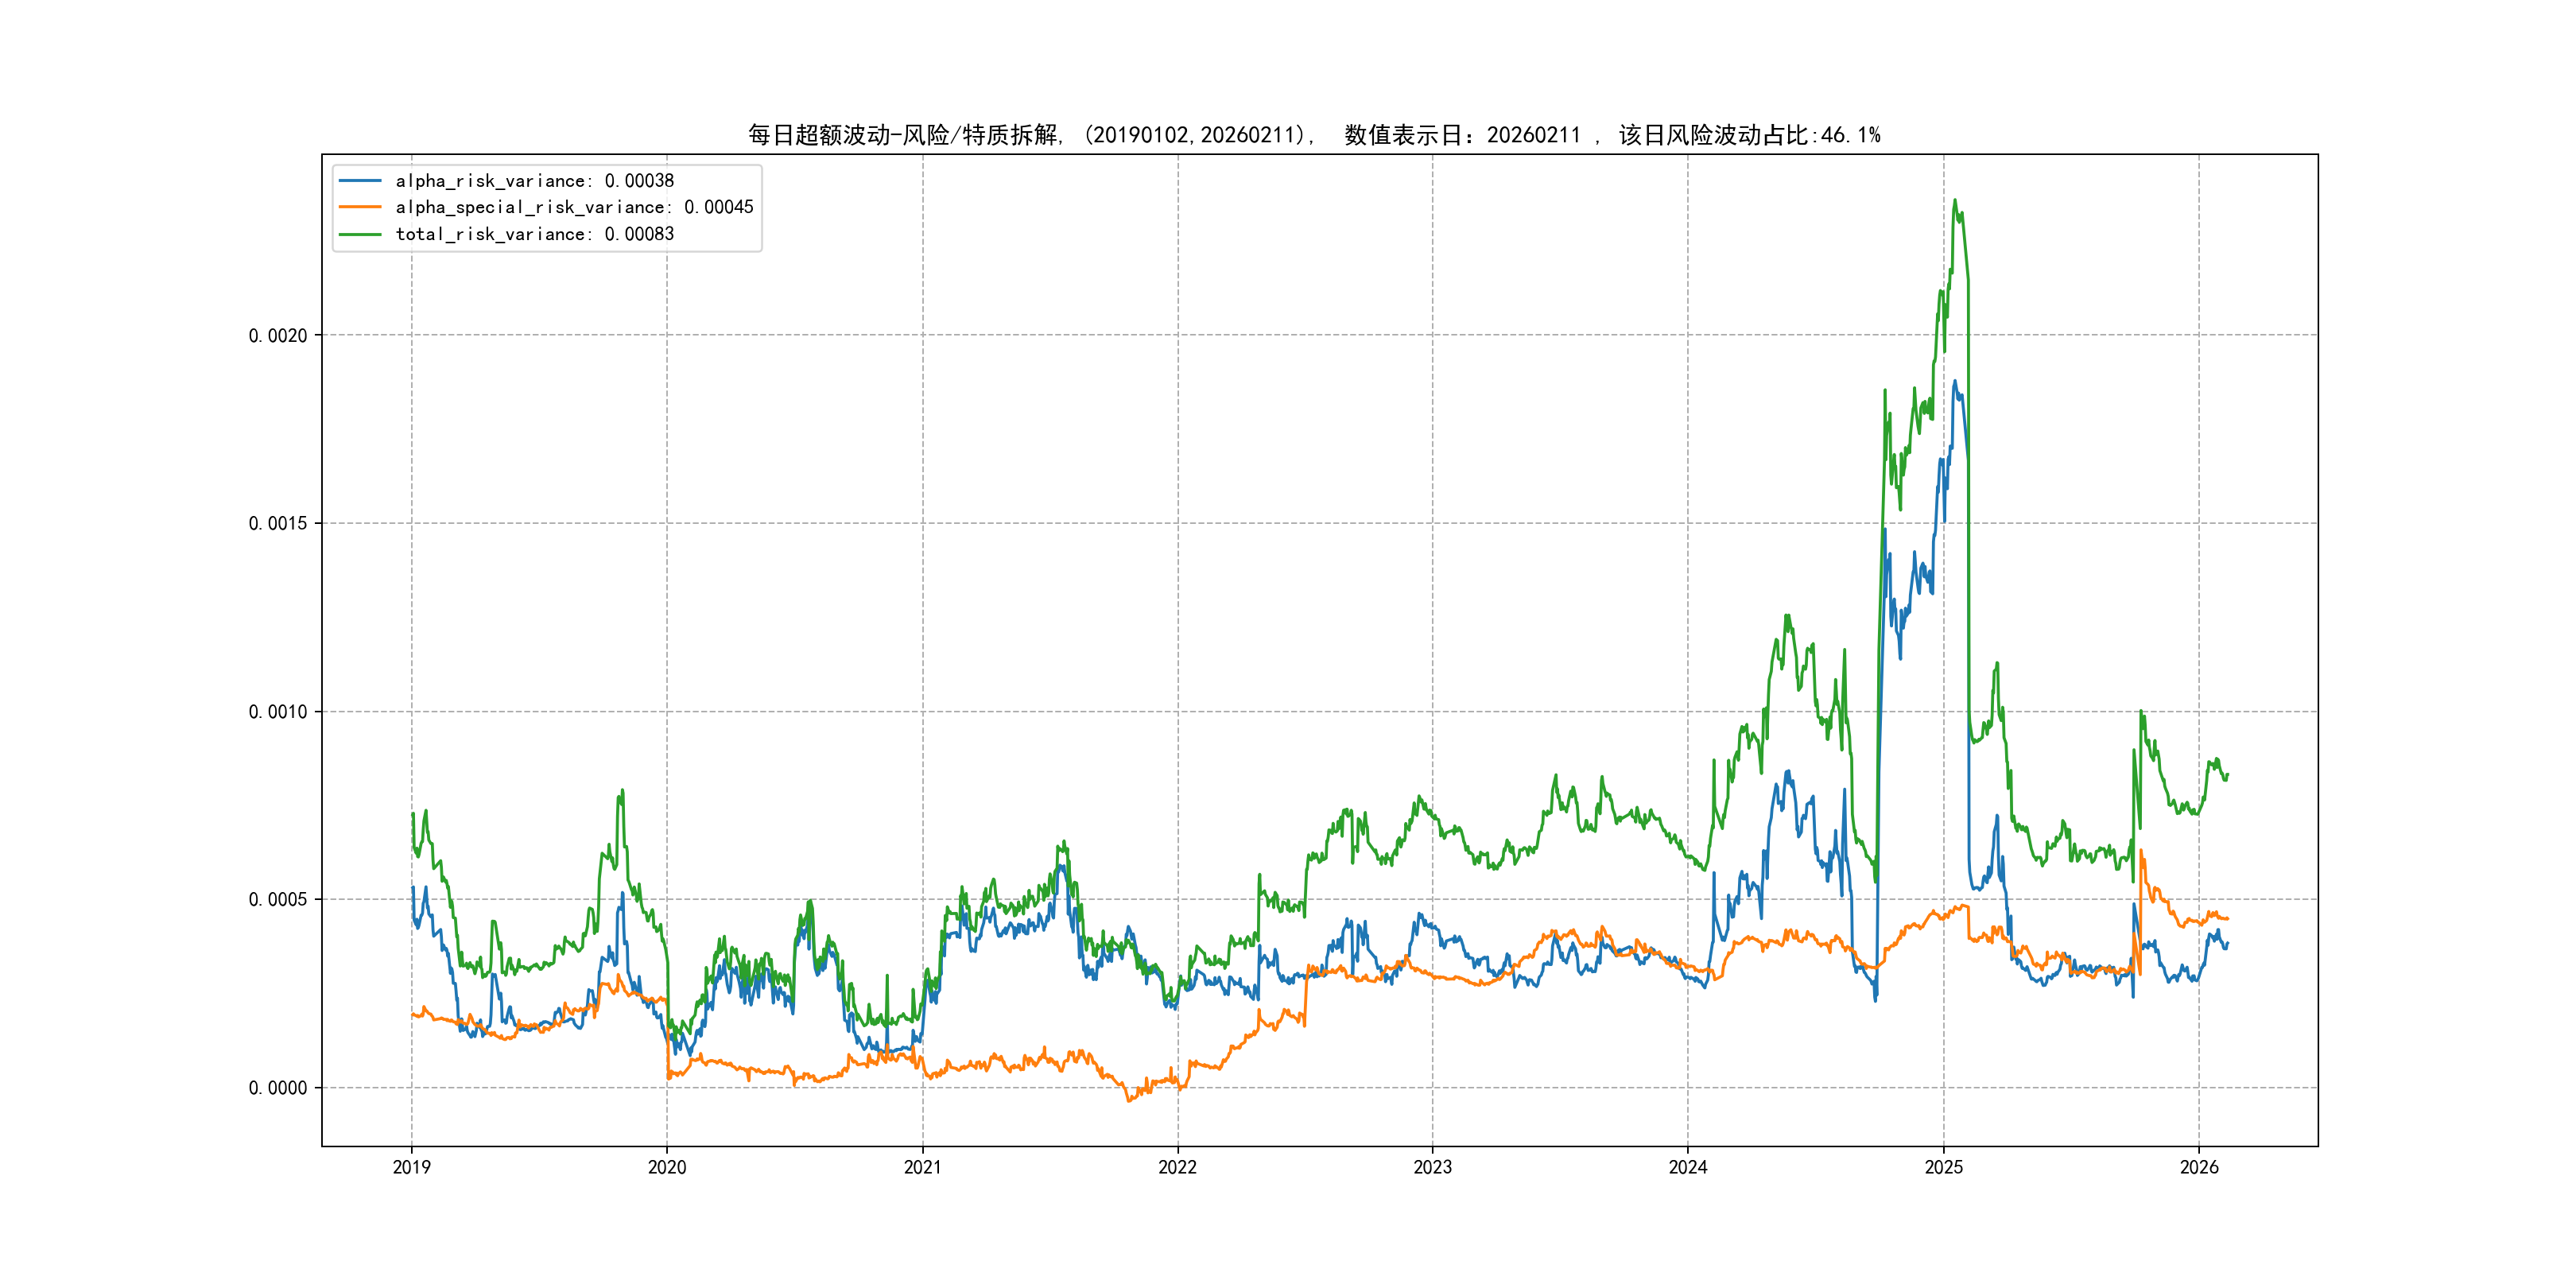Click the blue alpha_risk_variance legend line
The width and height of the screenshot is (2576, 1288).
pos(360,181)
